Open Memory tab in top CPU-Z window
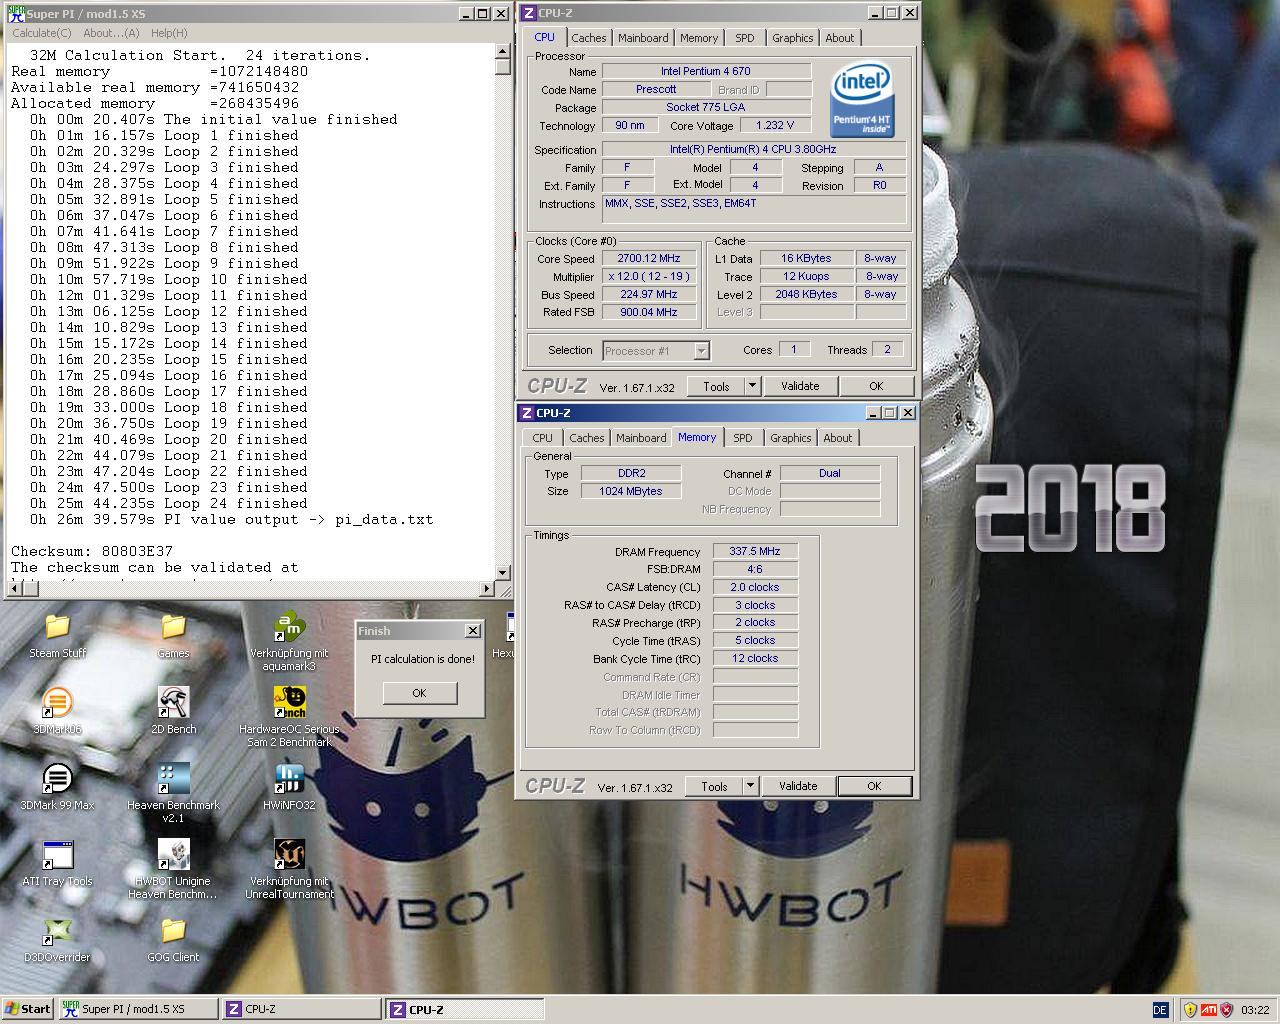The width and height of the screenshot is (1280, 1024). pos(699,38)
